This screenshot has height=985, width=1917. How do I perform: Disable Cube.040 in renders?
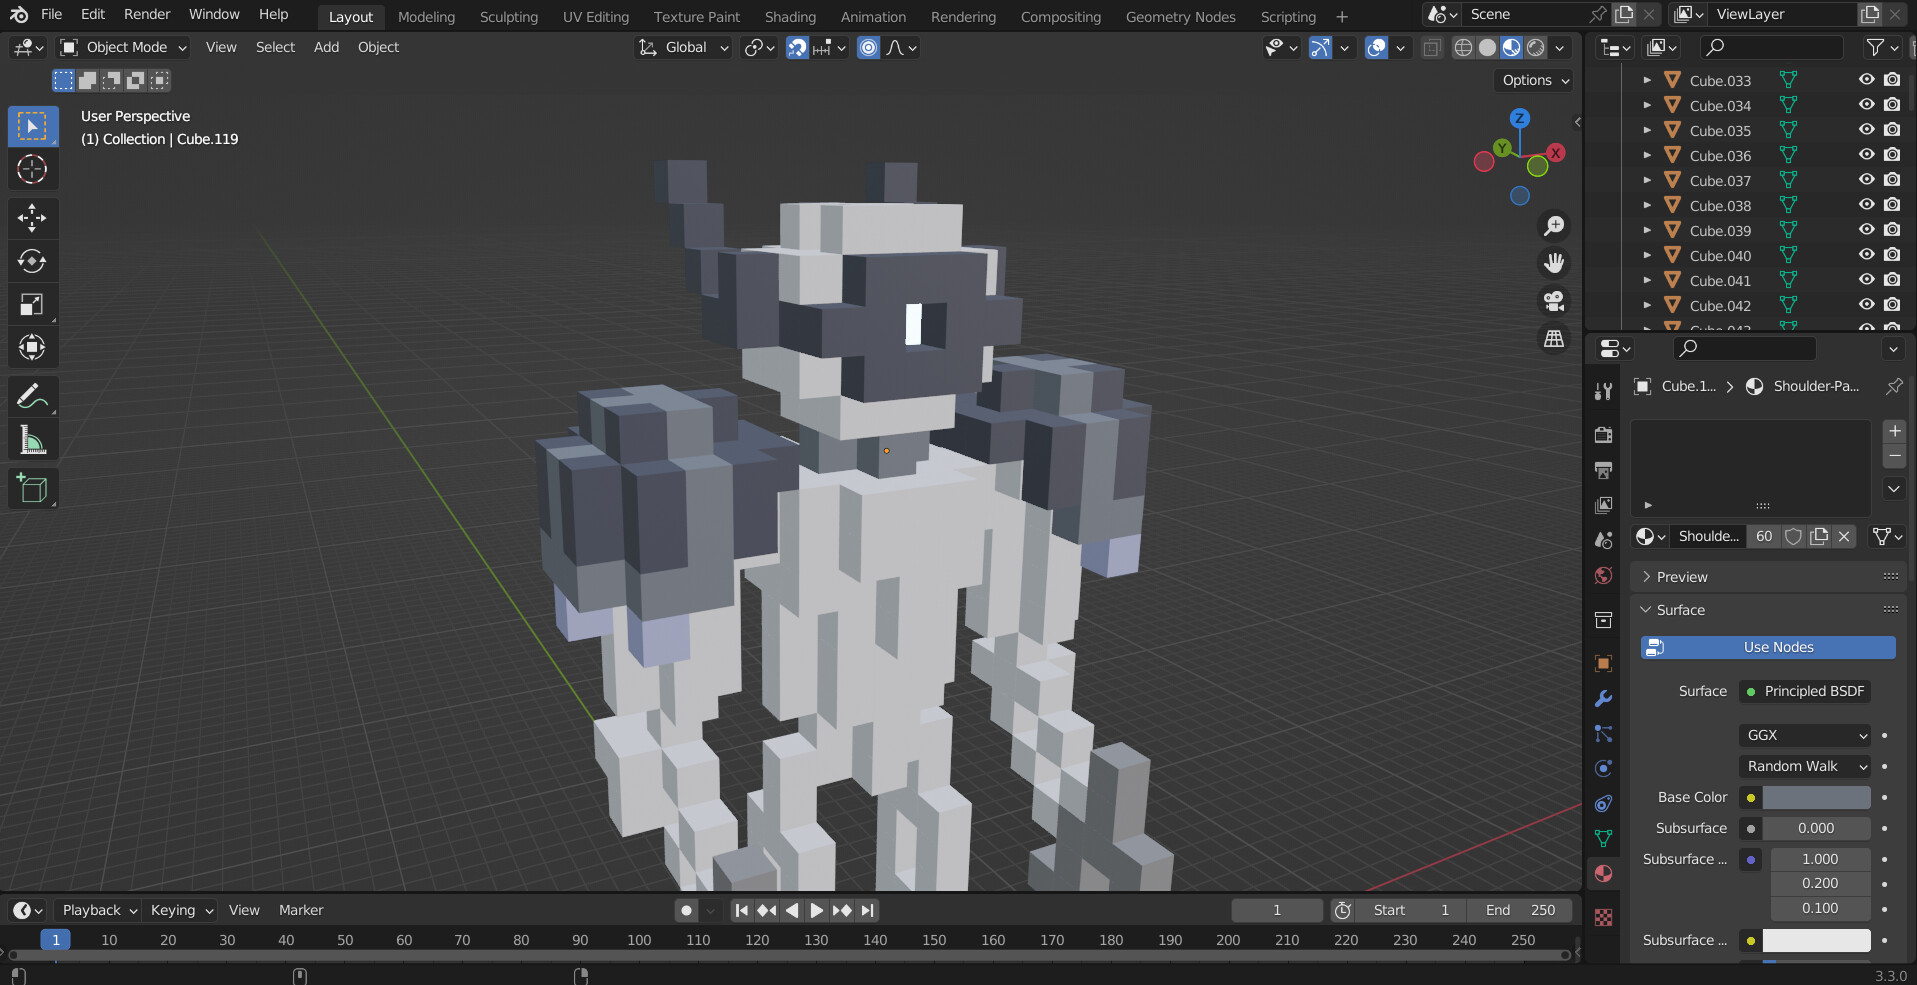click(1892, 255)
